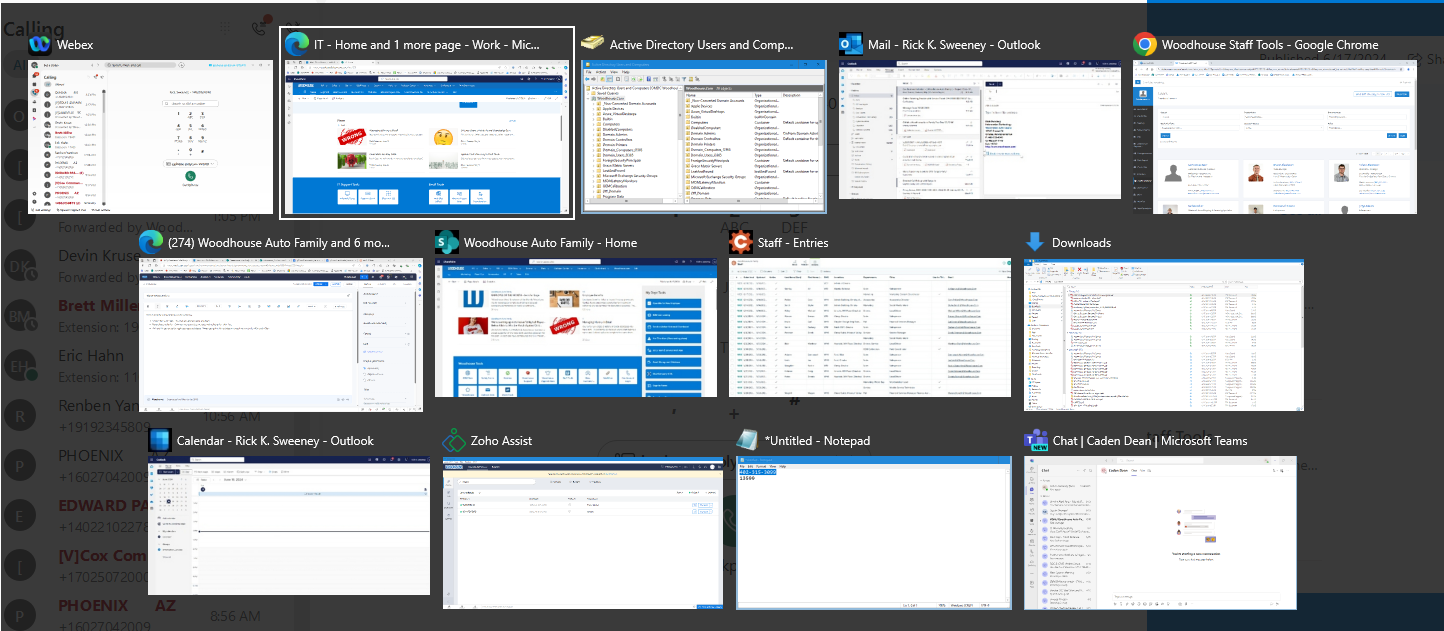
Task: Select the Zoho Assist window preview
Action: click(583, 532)
